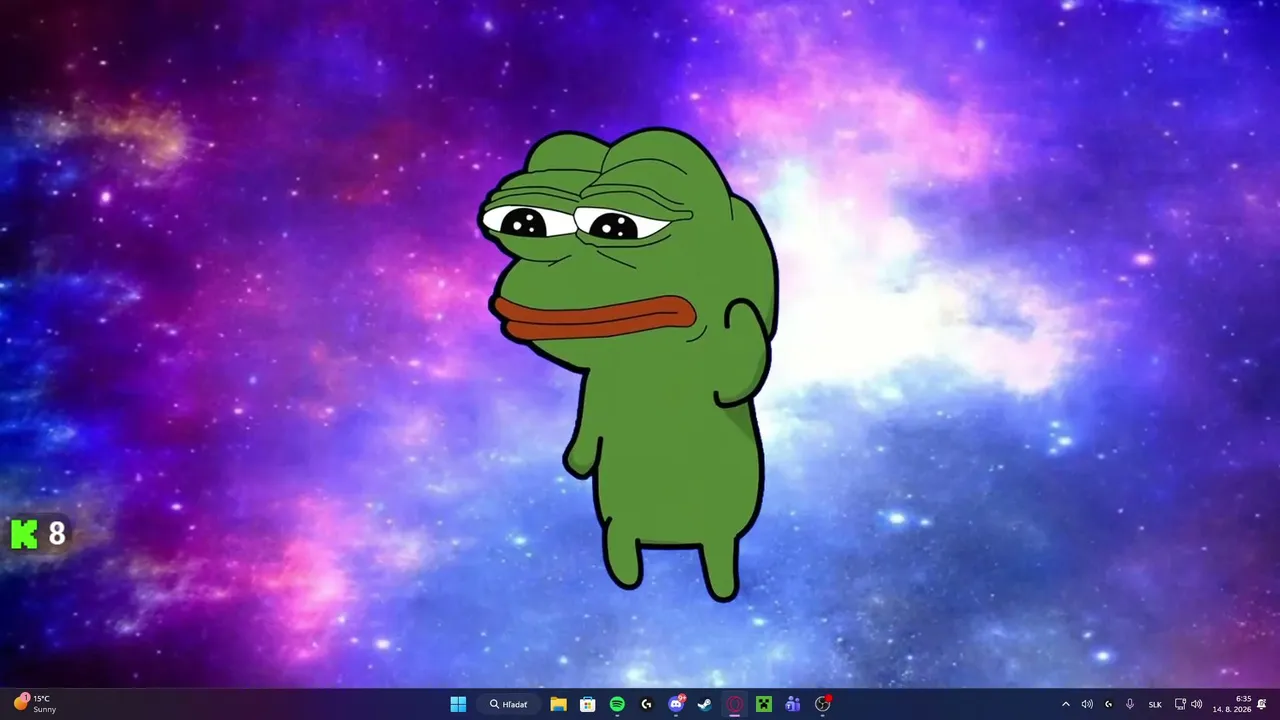Open the Logitech icon in the system tray

[1108, 704]
